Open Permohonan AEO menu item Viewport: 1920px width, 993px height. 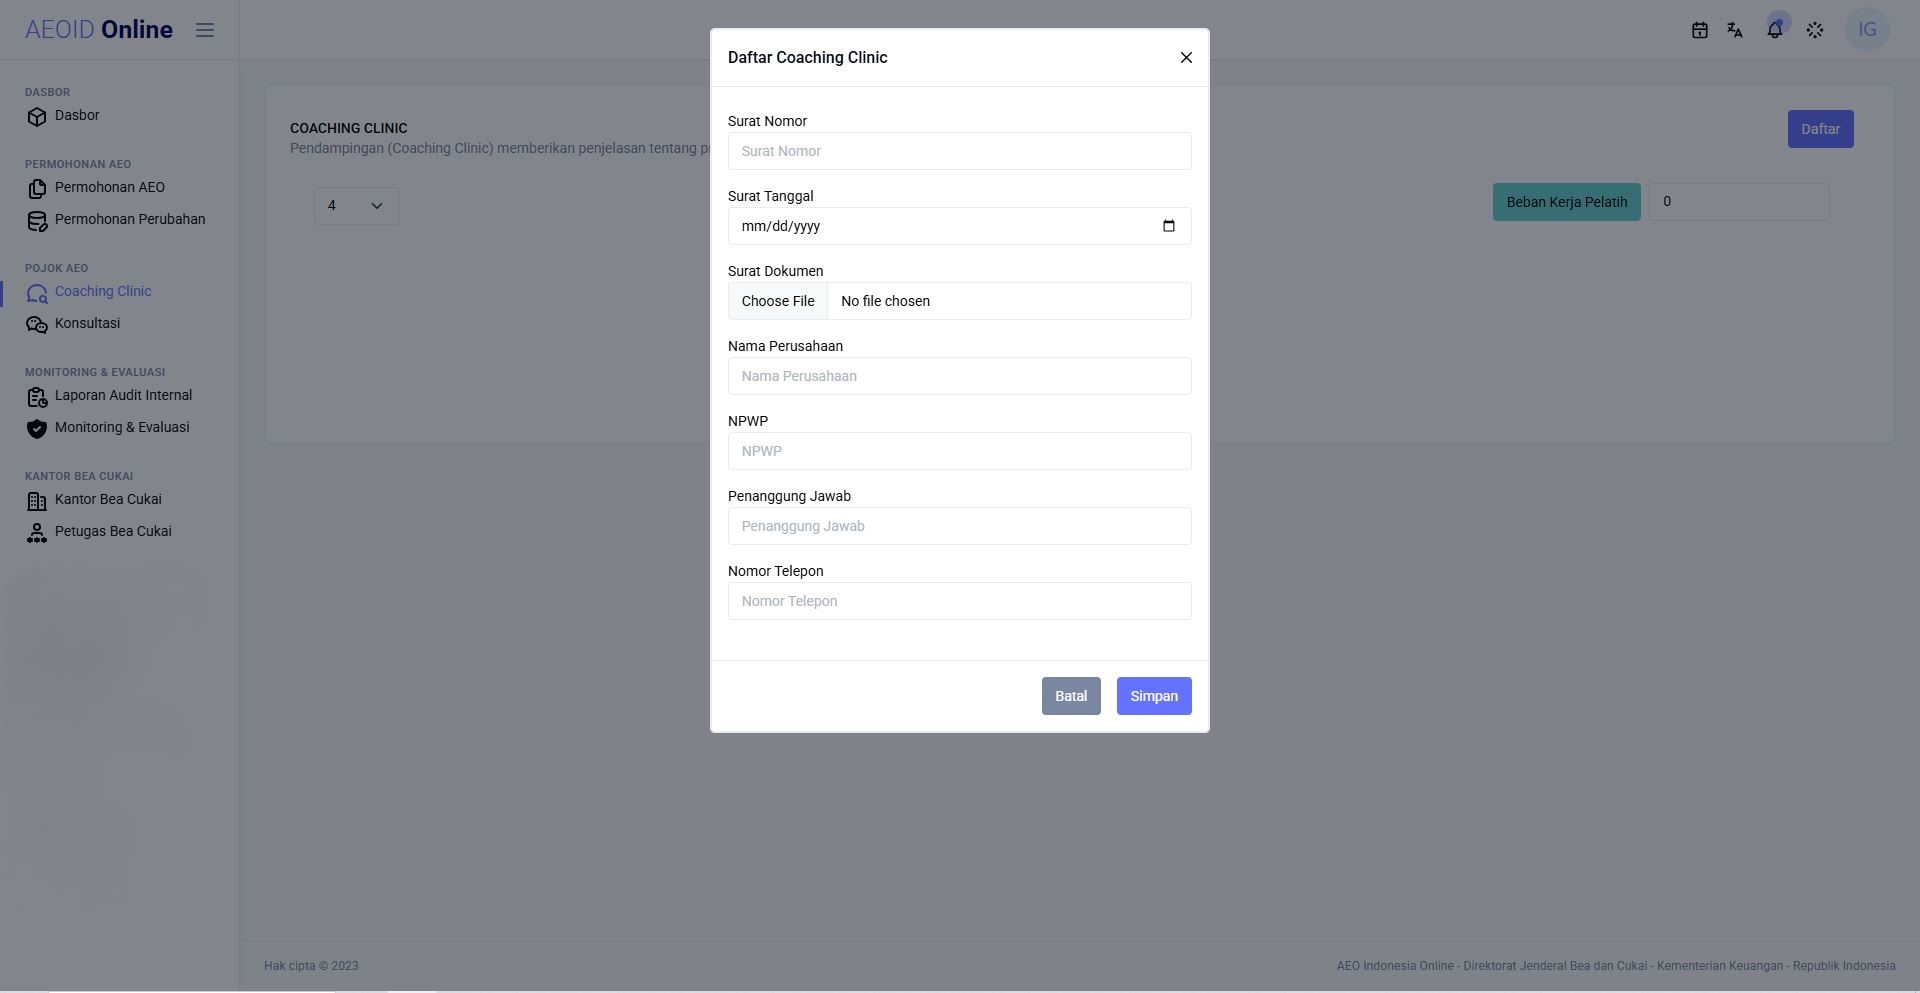click(110, 187)
